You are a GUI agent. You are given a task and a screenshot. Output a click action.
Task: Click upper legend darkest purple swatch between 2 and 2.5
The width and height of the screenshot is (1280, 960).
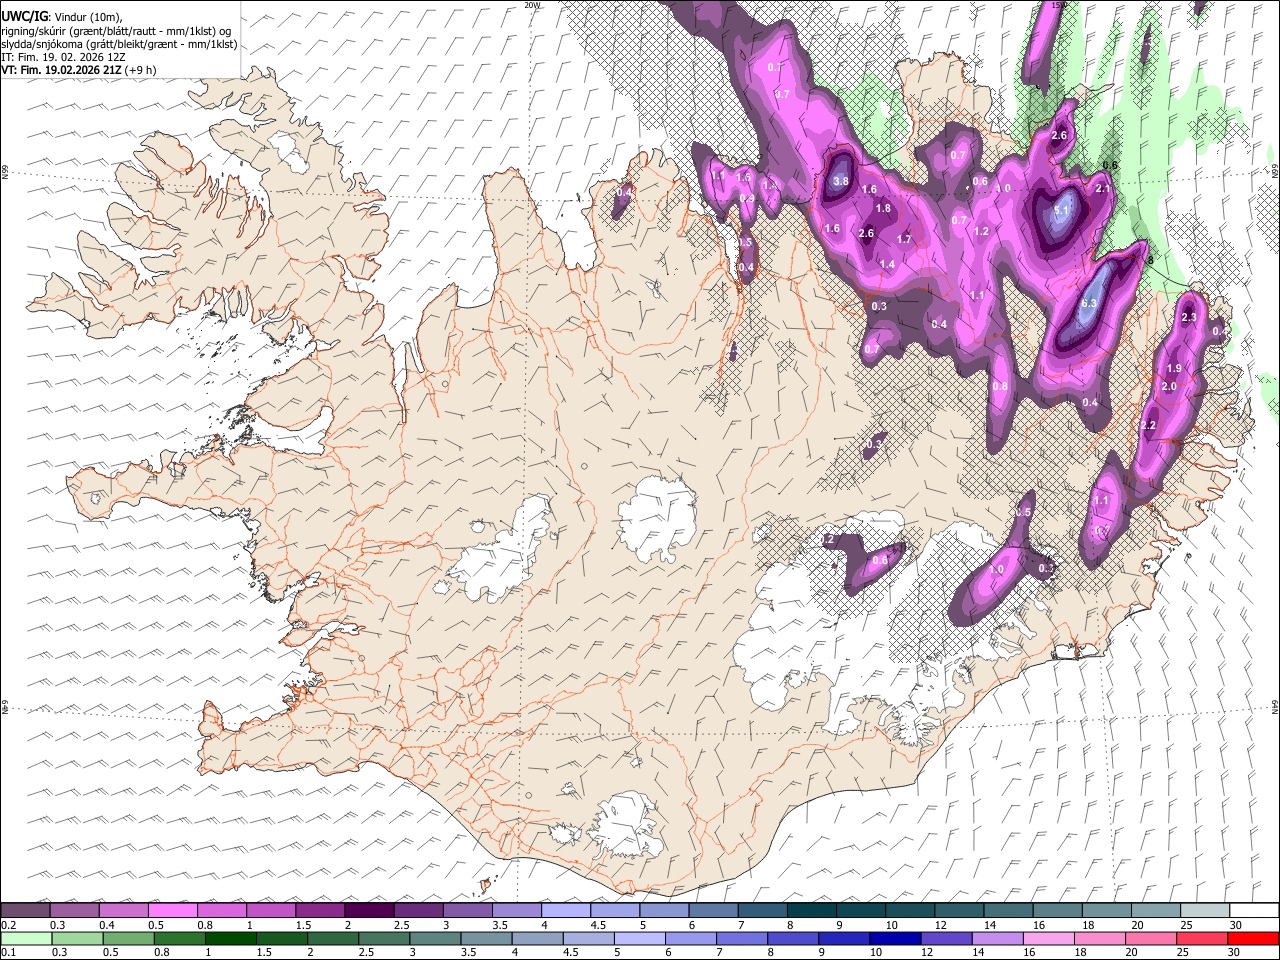coord(368,910)
